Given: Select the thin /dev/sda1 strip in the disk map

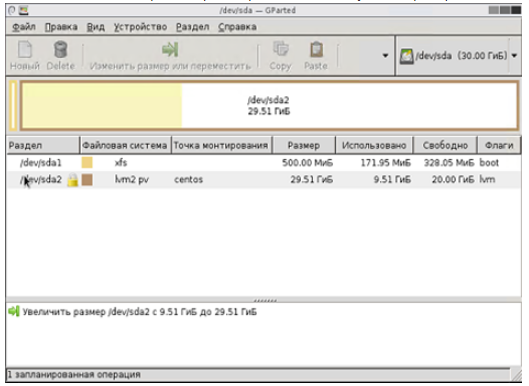Looking at the screenshot, I should [13, 106].
